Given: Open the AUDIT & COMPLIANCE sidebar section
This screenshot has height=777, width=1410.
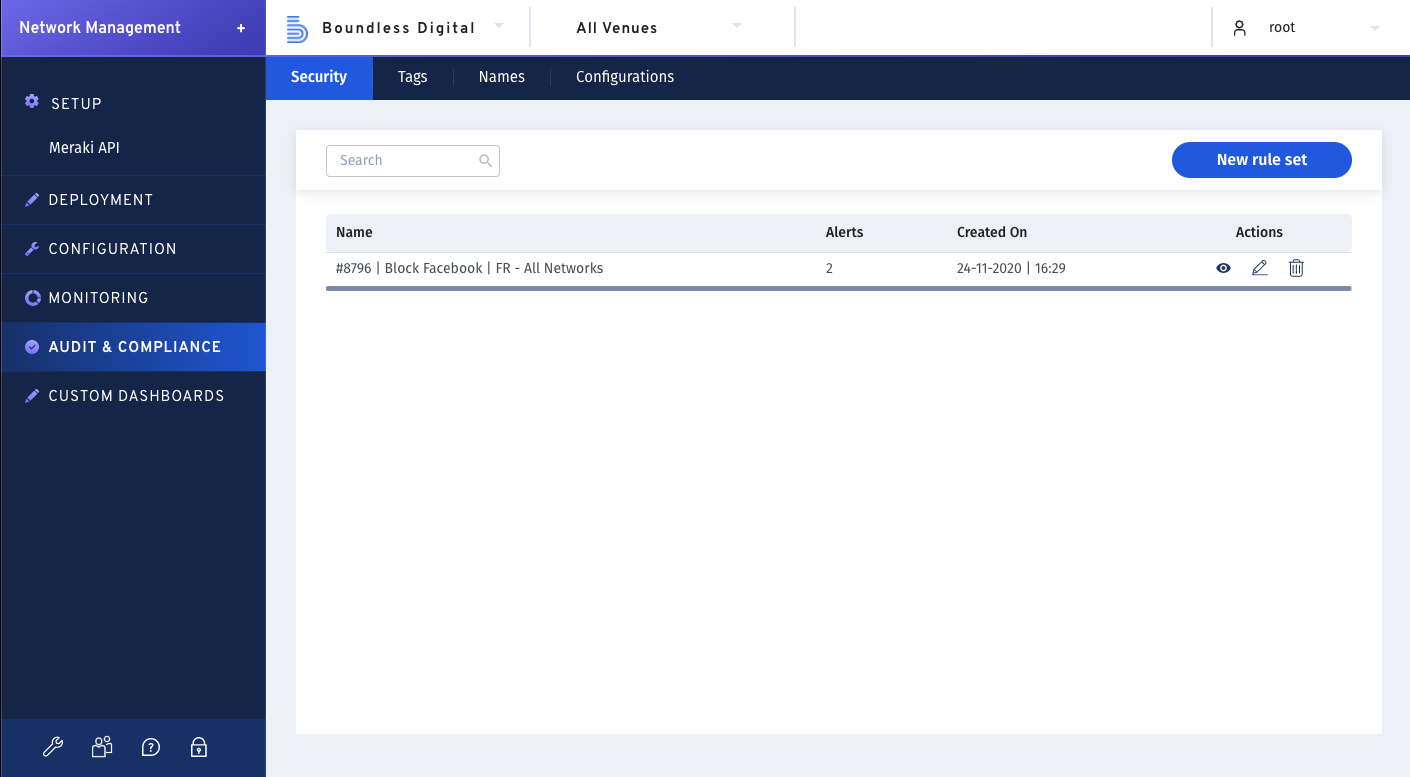Looking at the screenshot, I should tap(133, 347).
